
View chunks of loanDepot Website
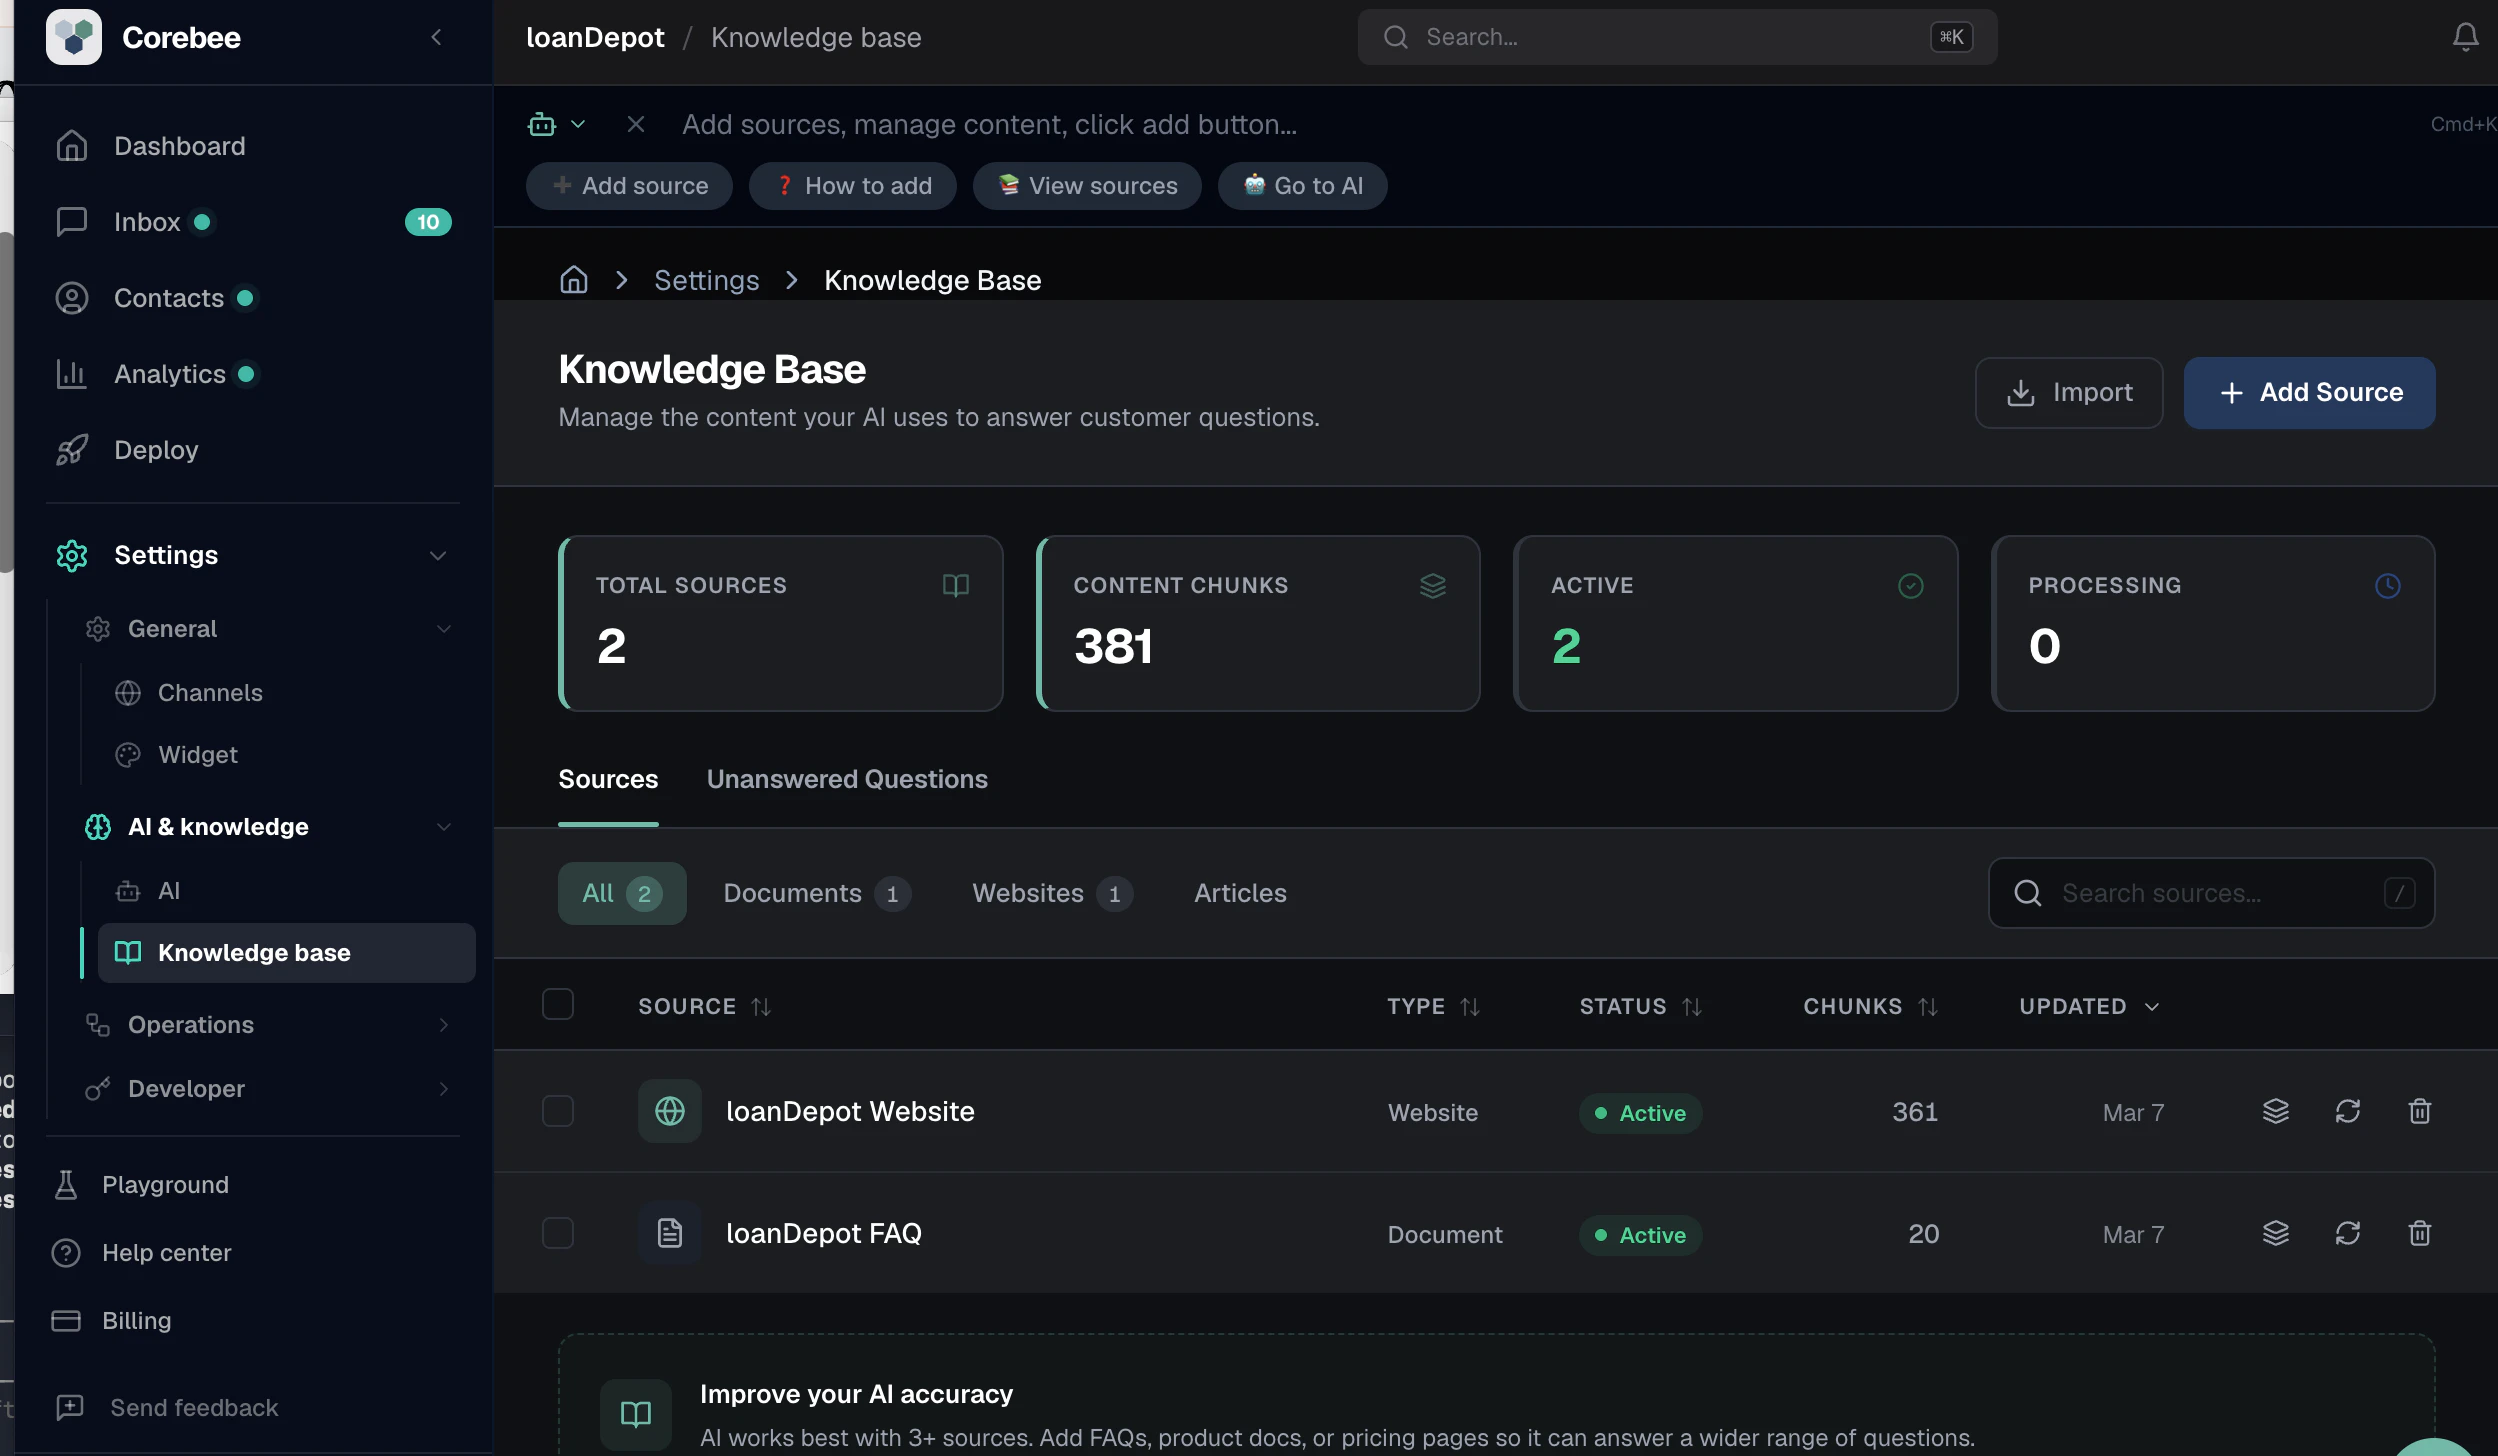tap(2275, 1111)
